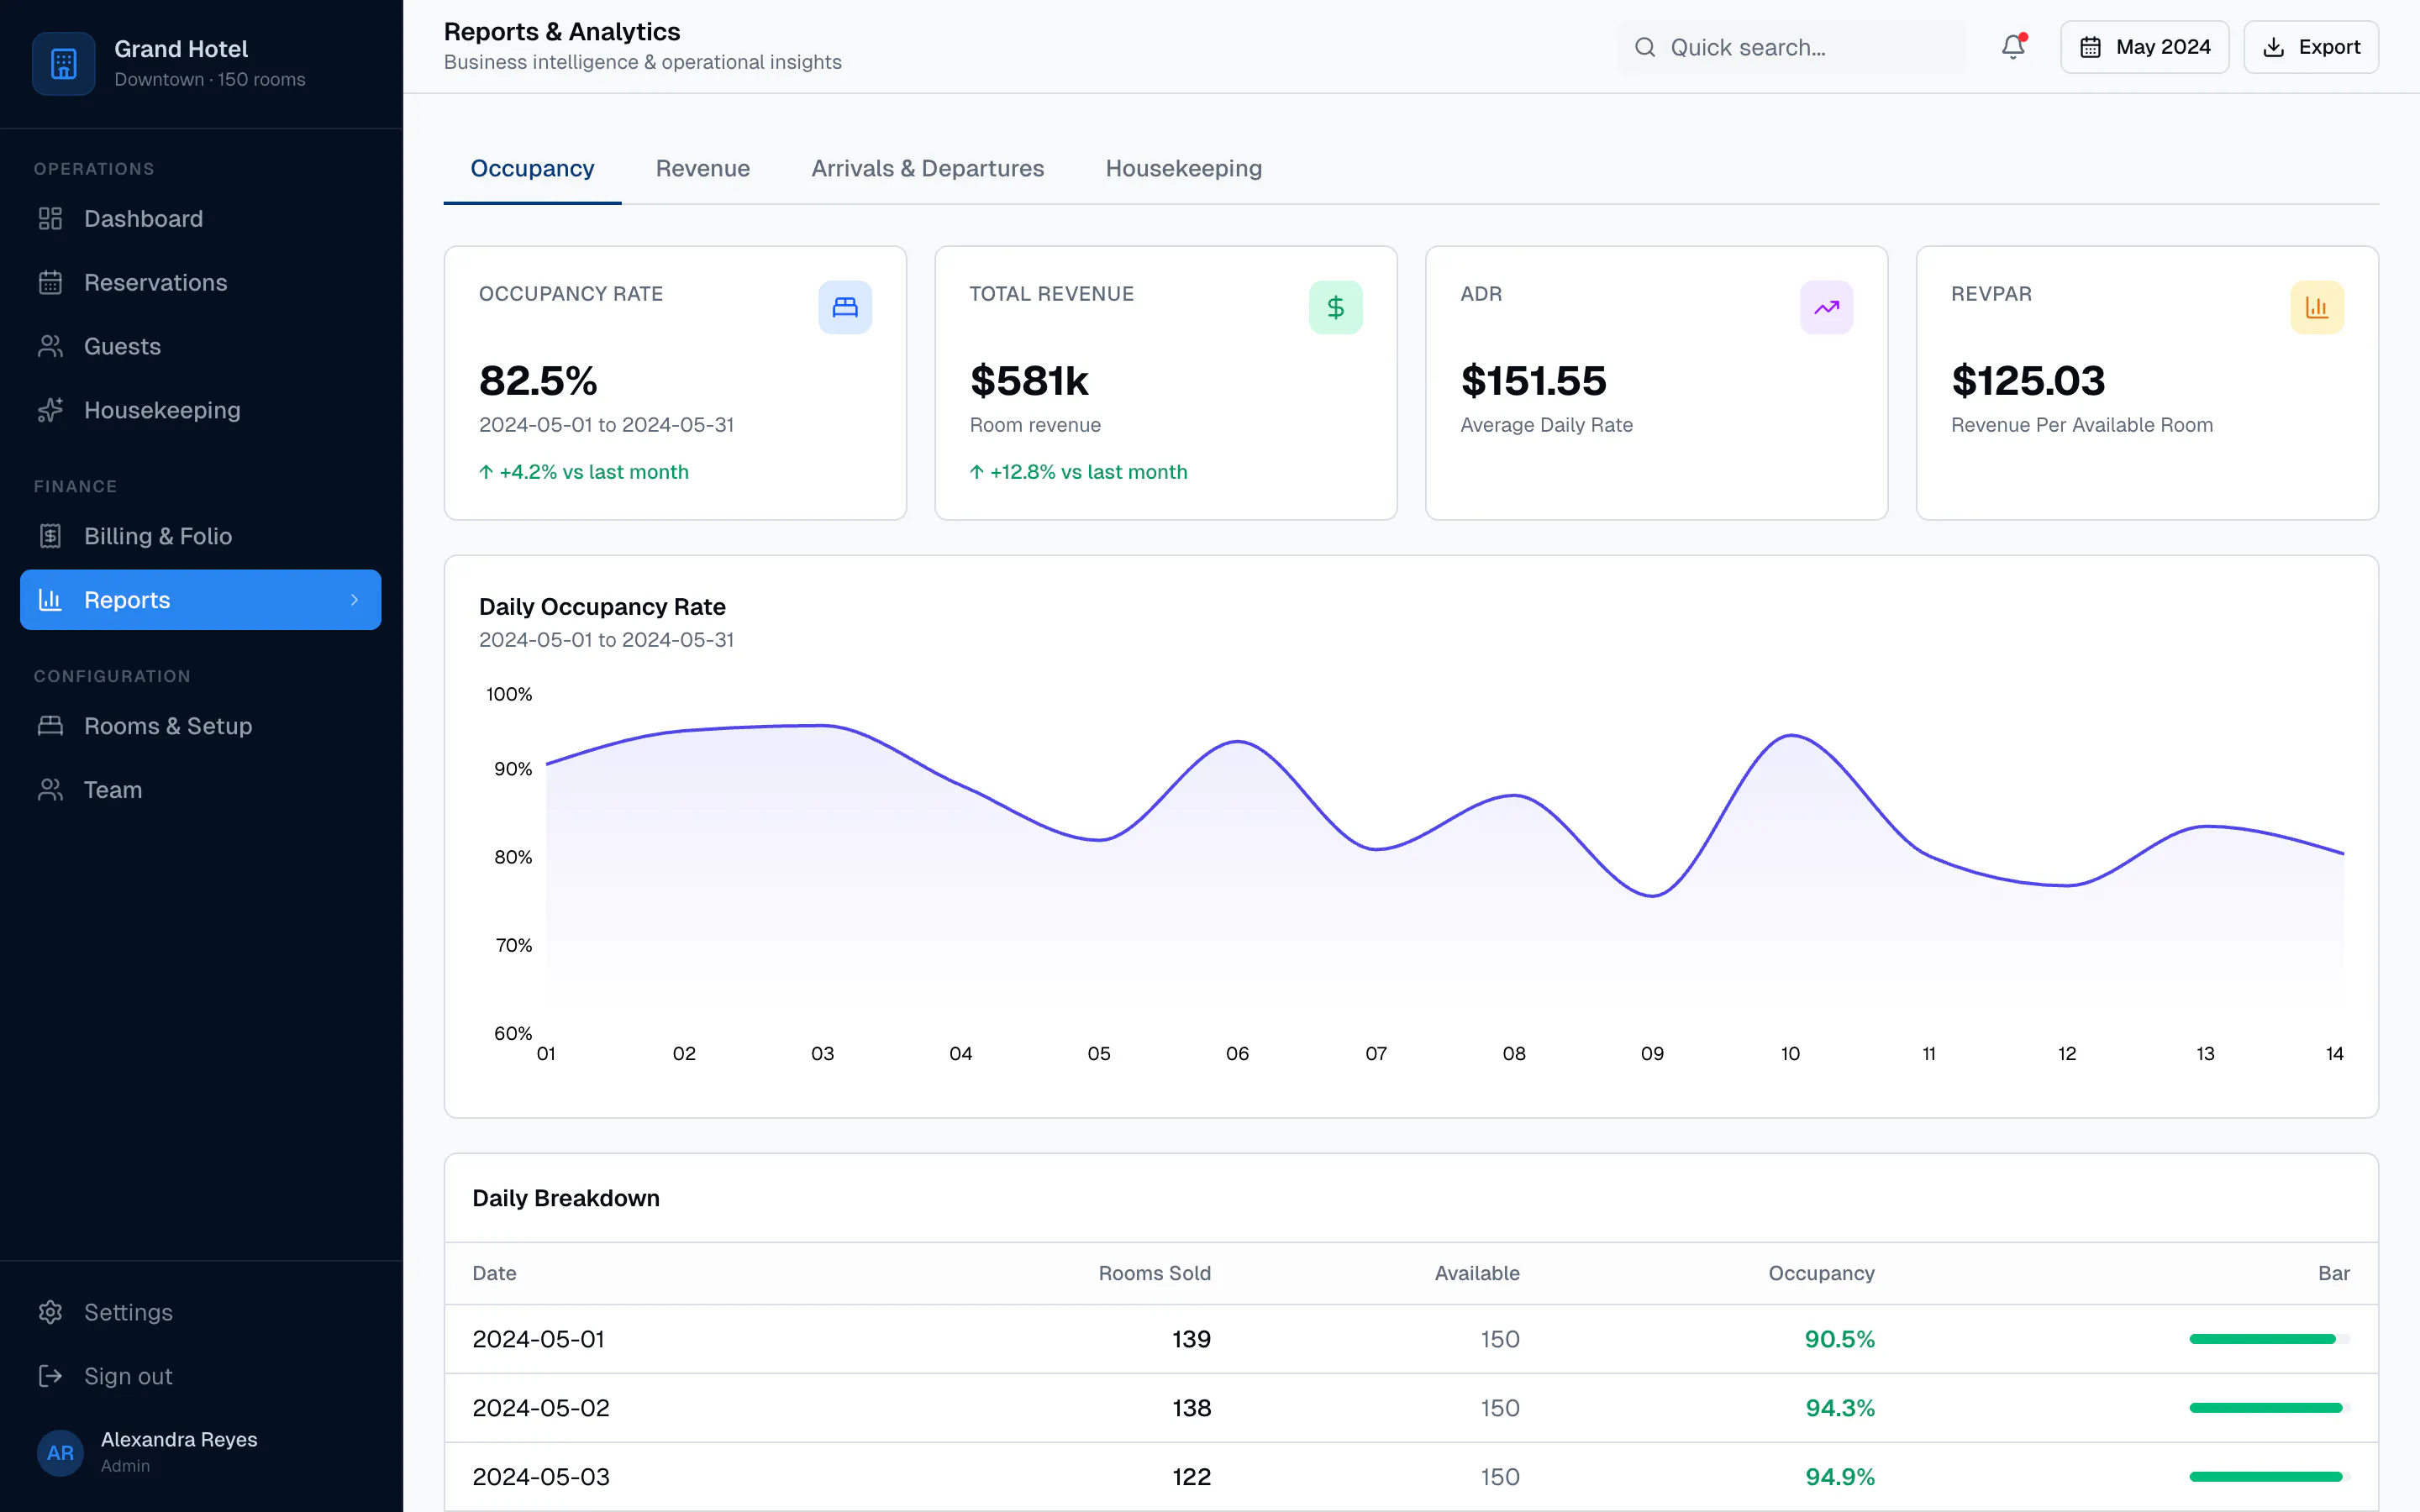Click the $151.55 ADR figure

tap(1533, 381)
